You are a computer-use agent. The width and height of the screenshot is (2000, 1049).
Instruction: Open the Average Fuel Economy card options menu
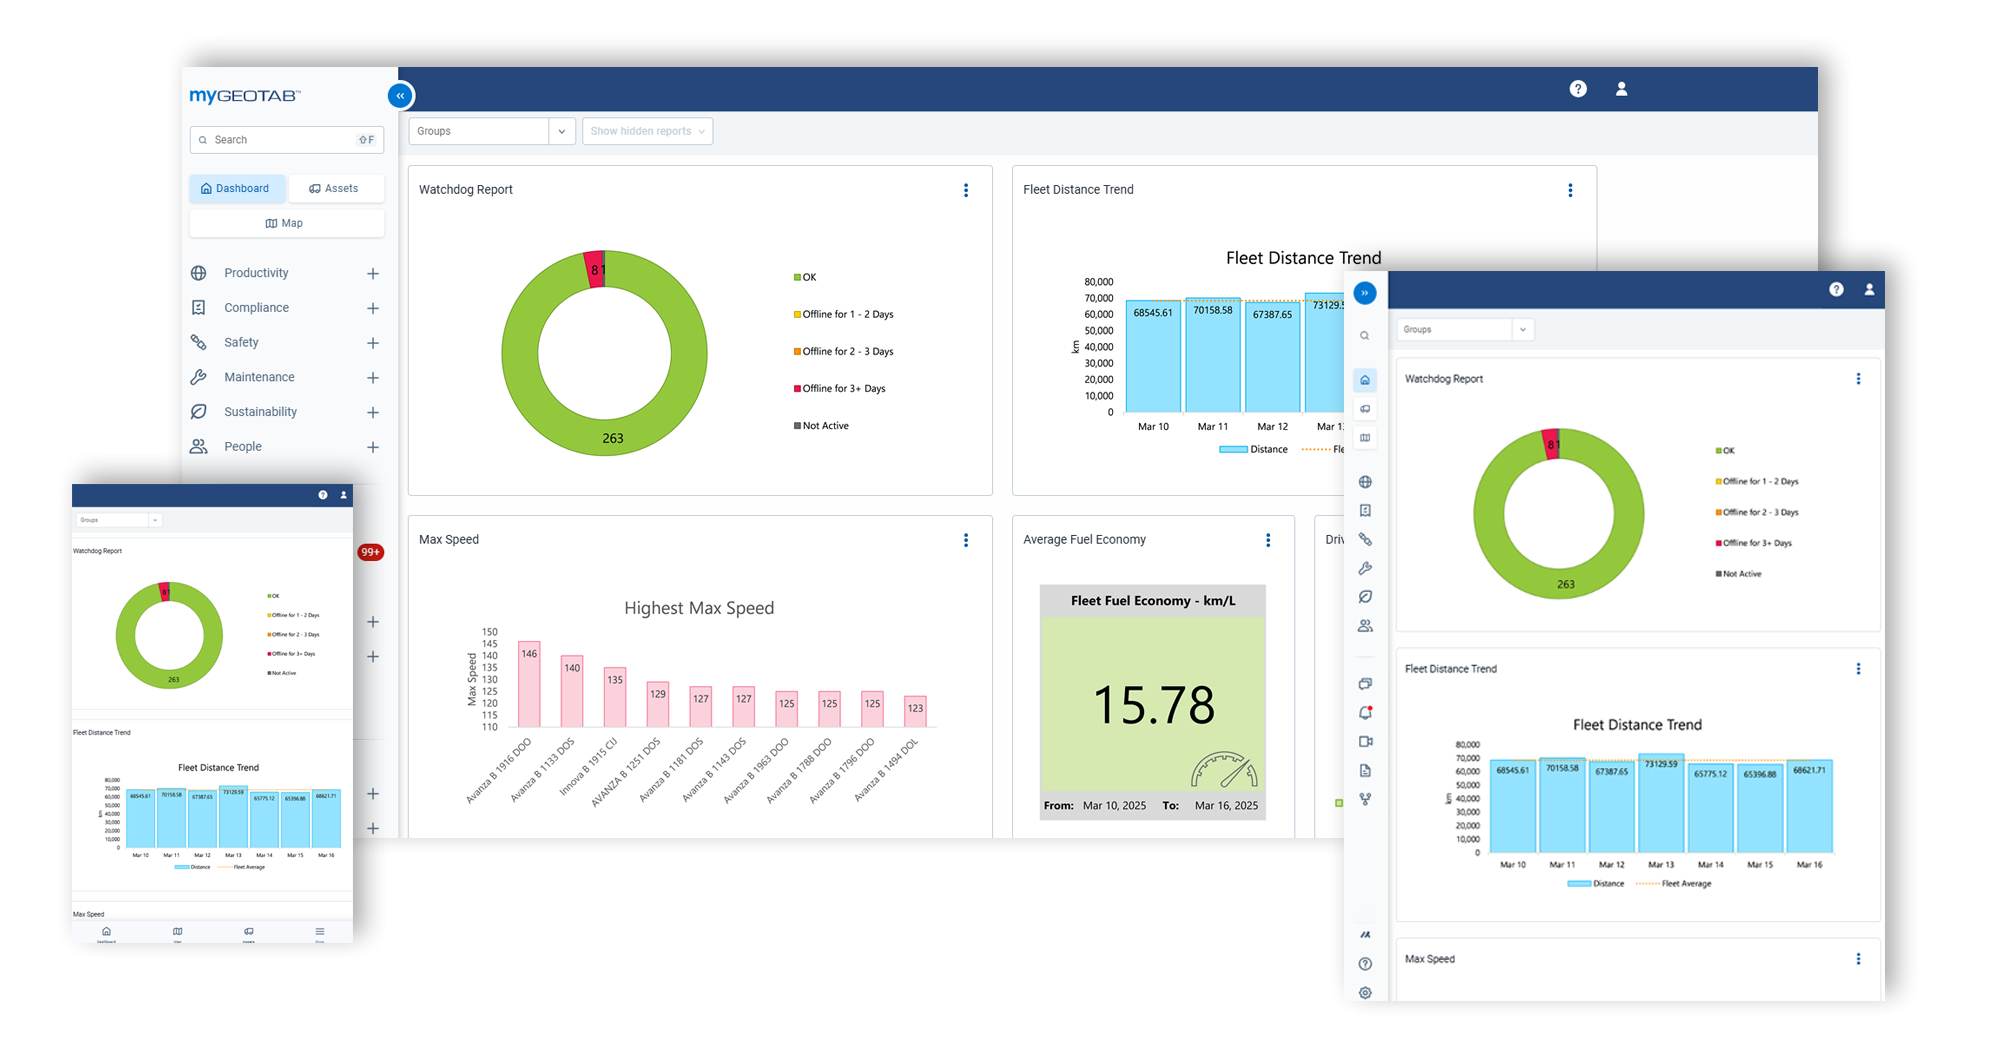click(1268, 540)
